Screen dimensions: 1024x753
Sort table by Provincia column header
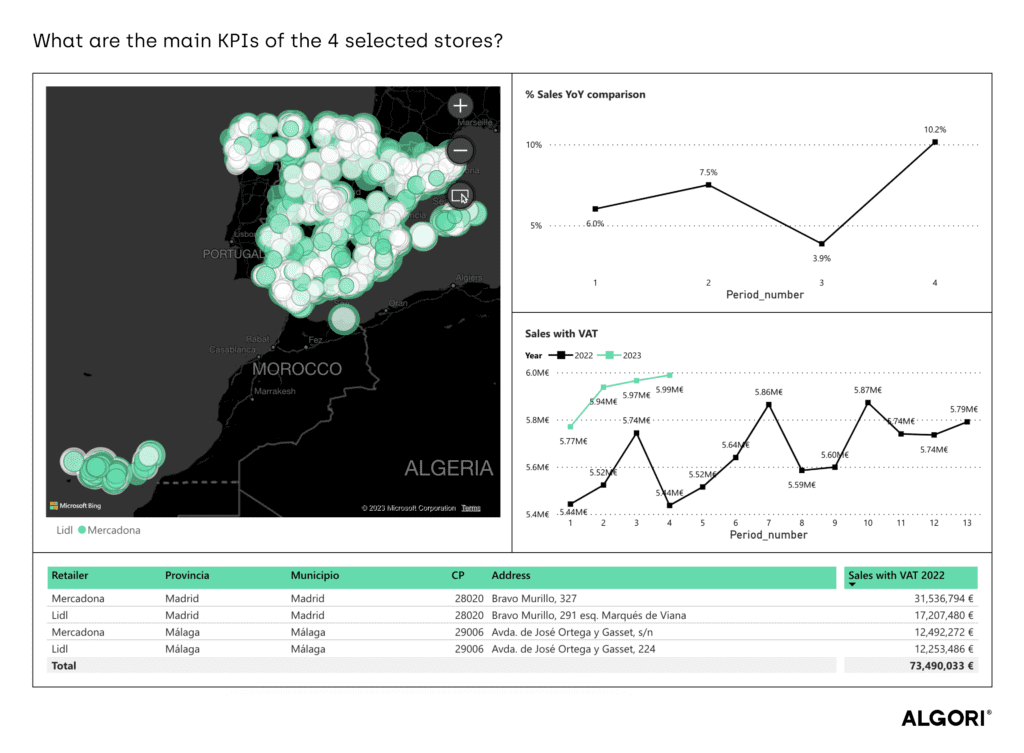[187, 575]
